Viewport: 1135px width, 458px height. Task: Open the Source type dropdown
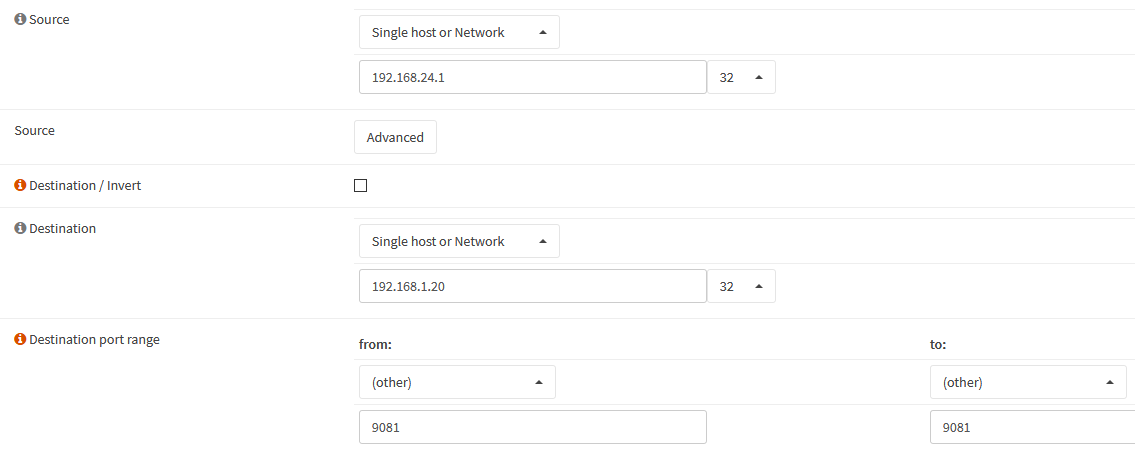coord(459,32)
